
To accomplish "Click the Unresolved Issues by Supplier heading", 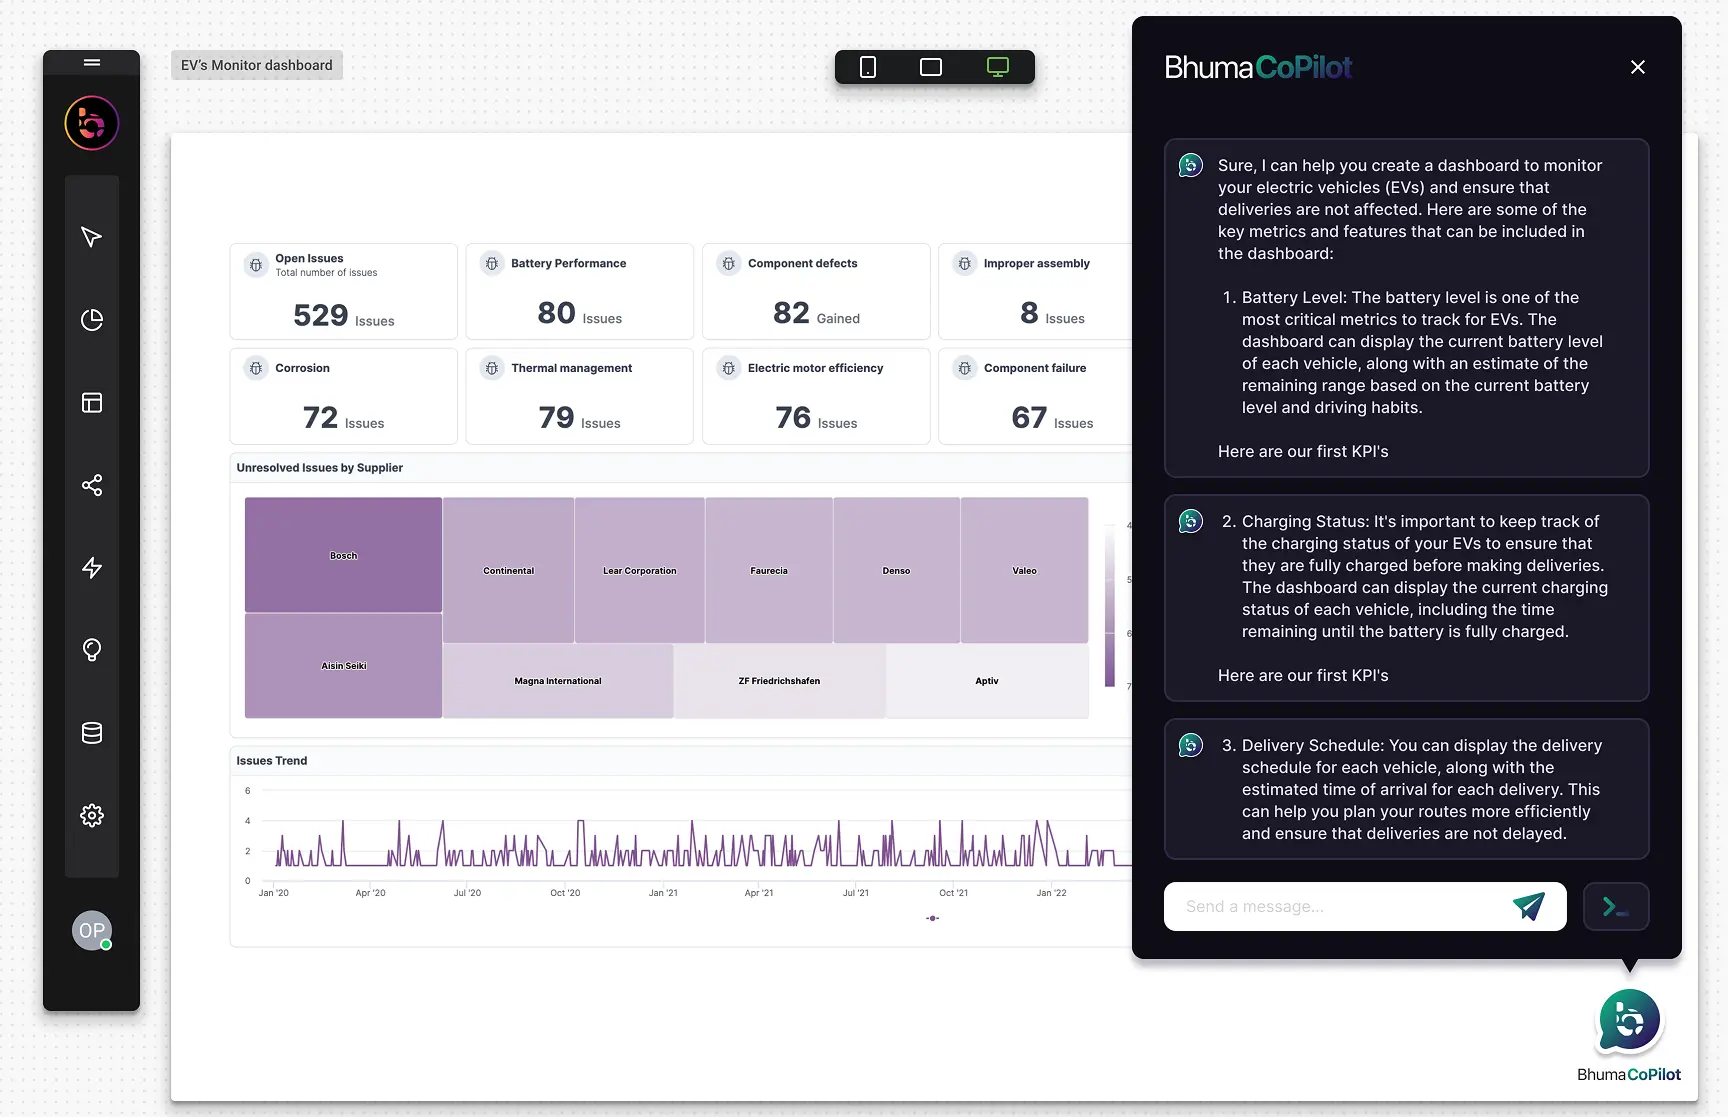I will pos(320,467).
